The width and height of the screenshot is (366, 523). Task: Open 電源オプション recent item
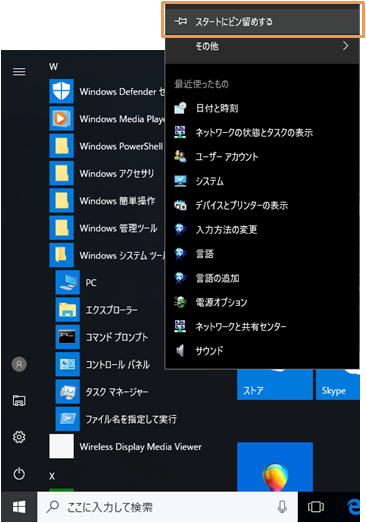(263, 302)
